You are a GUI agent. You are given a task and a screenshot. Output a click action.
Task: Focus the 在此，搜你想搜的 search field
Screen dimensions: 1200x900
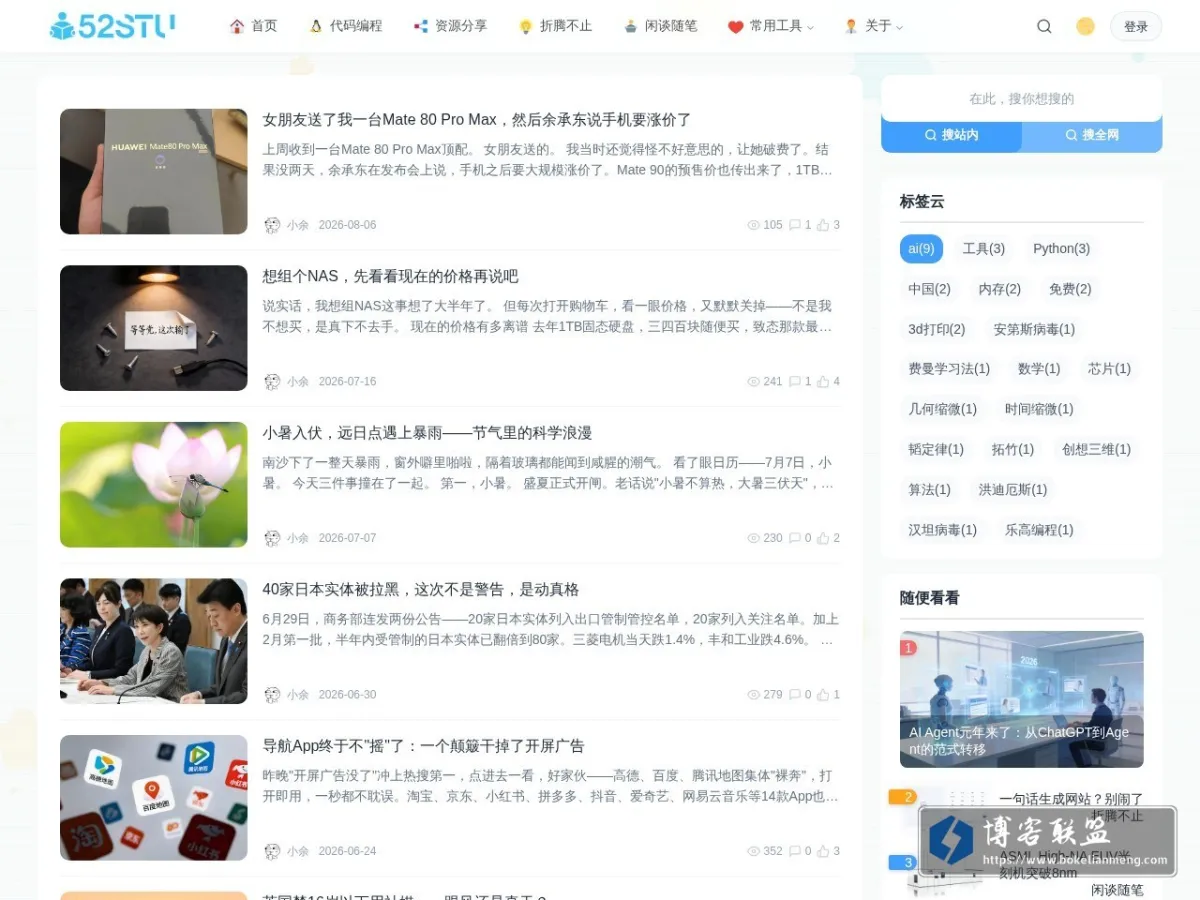click(x=1021, y=99)
